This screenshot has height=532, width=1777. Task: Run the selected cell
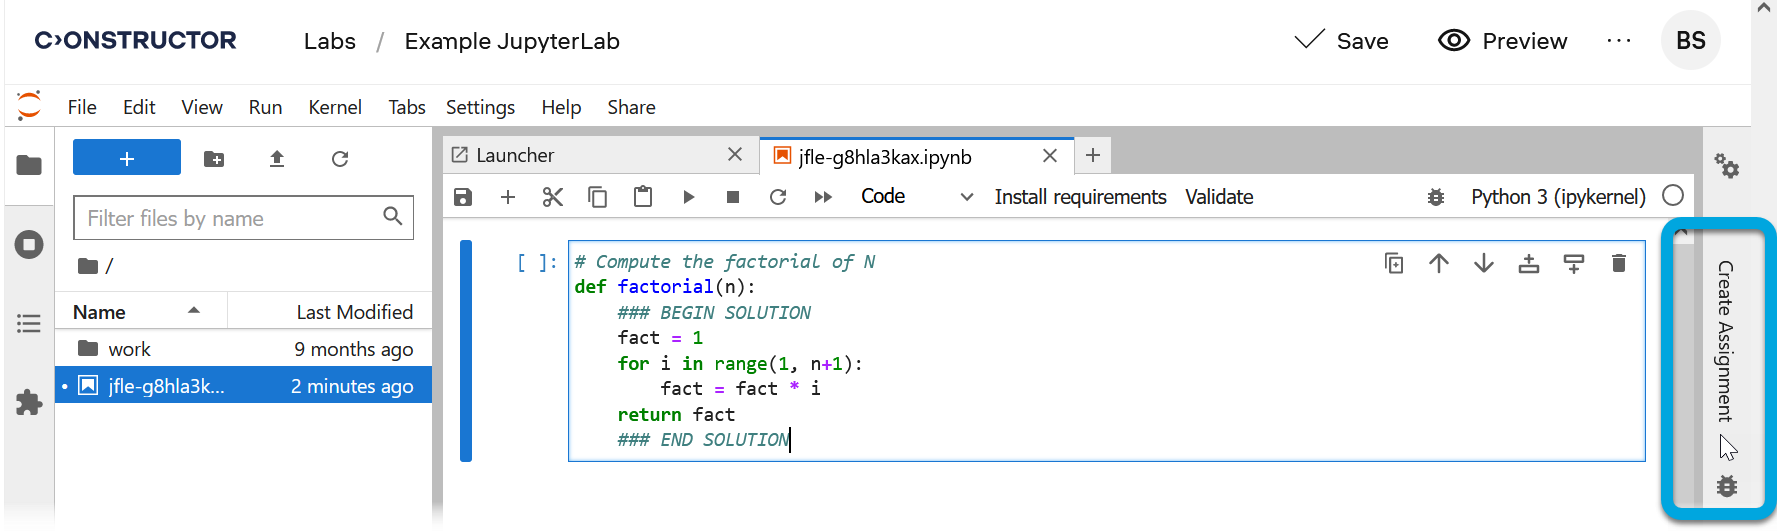click(x=688, y=197)
